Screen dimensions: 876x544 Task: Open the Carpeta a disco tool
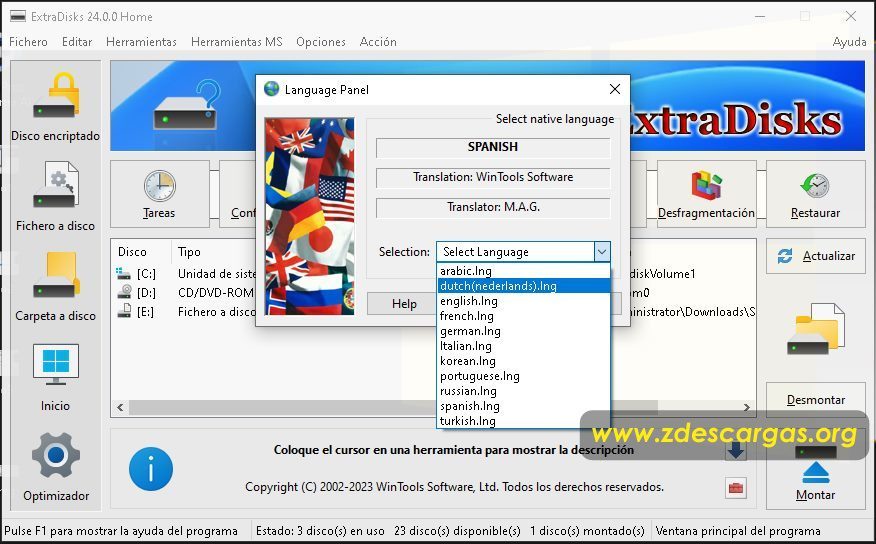click(55, 286)
